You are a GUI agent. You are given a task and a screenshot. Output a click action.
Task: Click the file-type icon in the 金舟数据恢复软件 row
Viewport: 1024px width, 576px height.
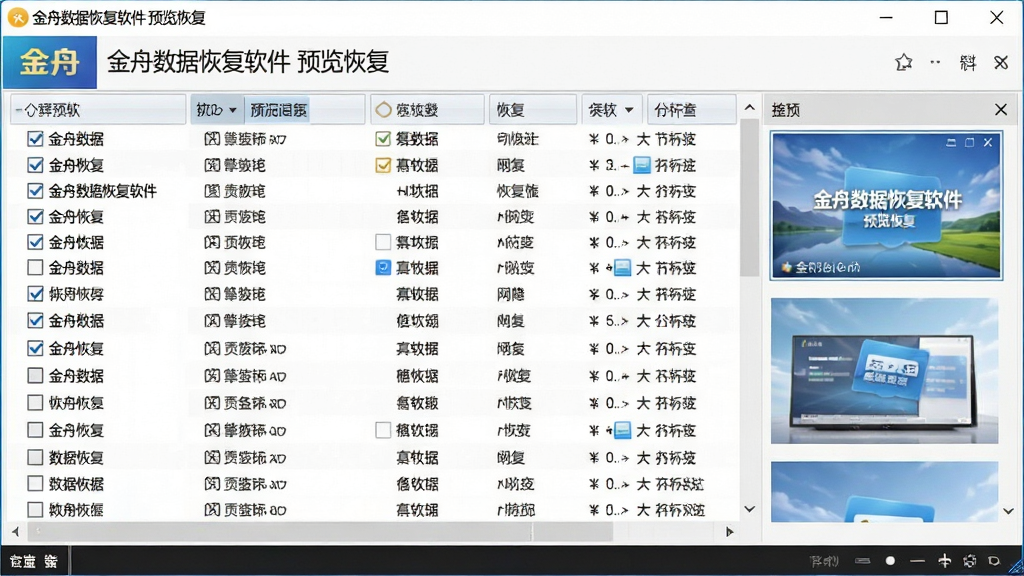(212, 191)
